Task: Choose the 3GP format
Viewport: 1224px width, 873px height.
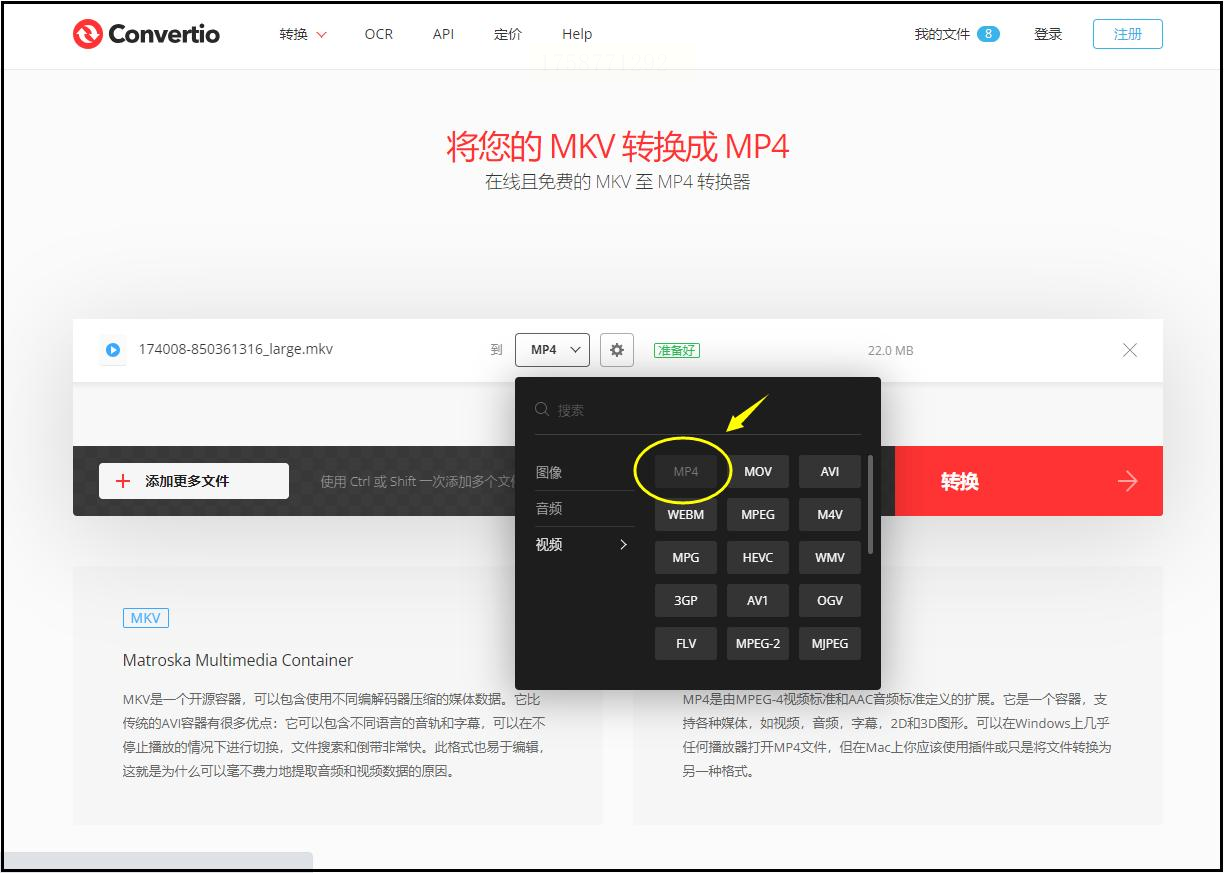Action: click(x=686, y=601)
